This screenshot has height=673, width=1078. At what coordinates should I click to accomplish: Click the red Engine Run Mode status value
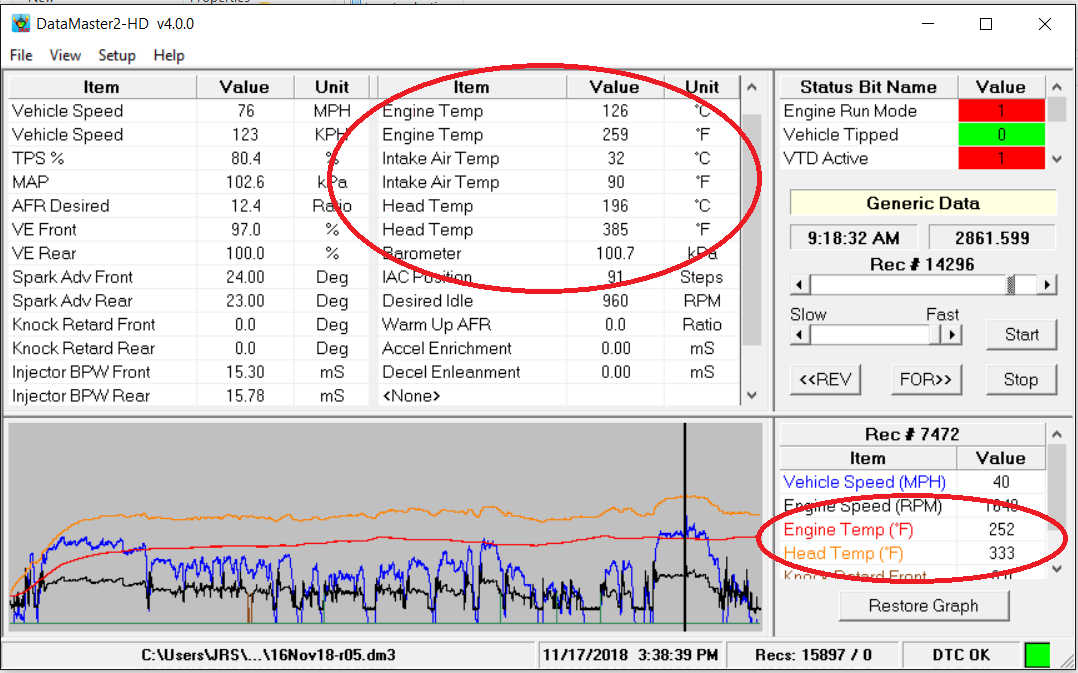click(1000, 111)
